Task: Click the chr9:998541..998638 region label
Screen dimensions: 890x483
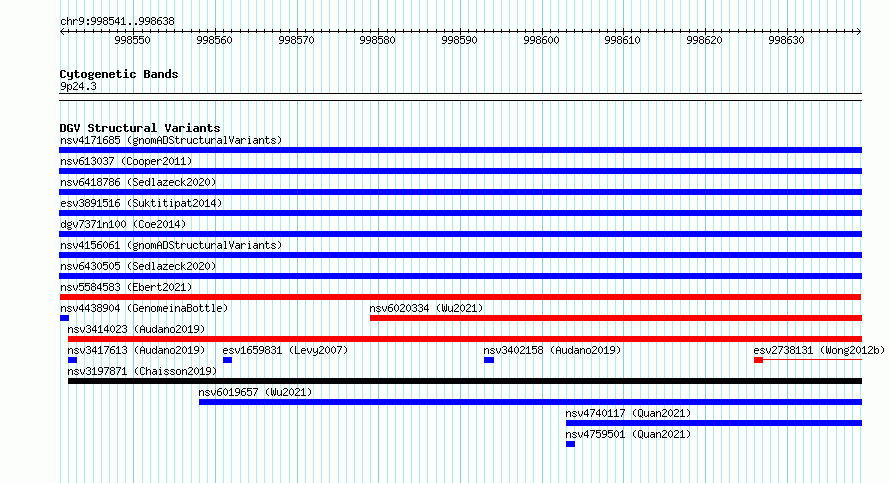Action: tap(117, 21)
